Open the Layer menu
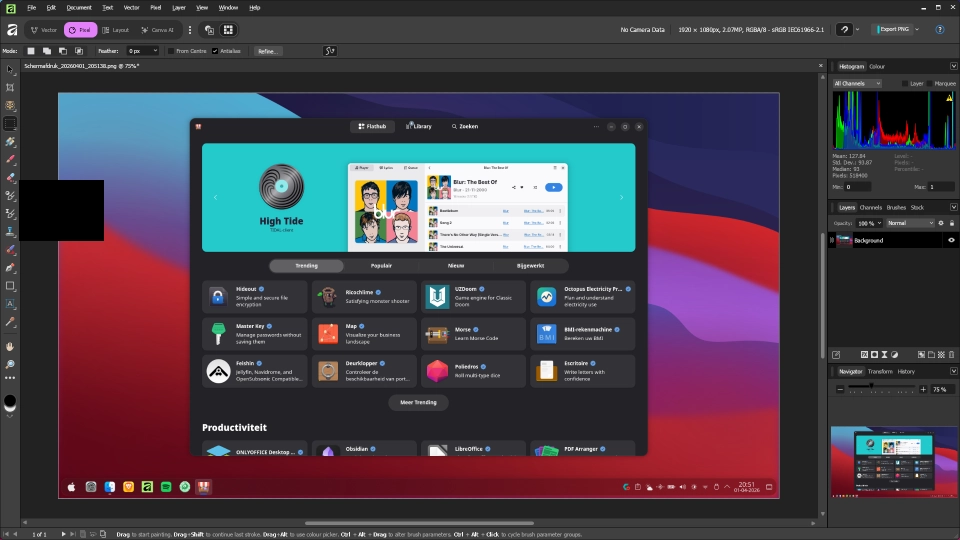Screen dimensions: 960x540 (x=178, y=7)
